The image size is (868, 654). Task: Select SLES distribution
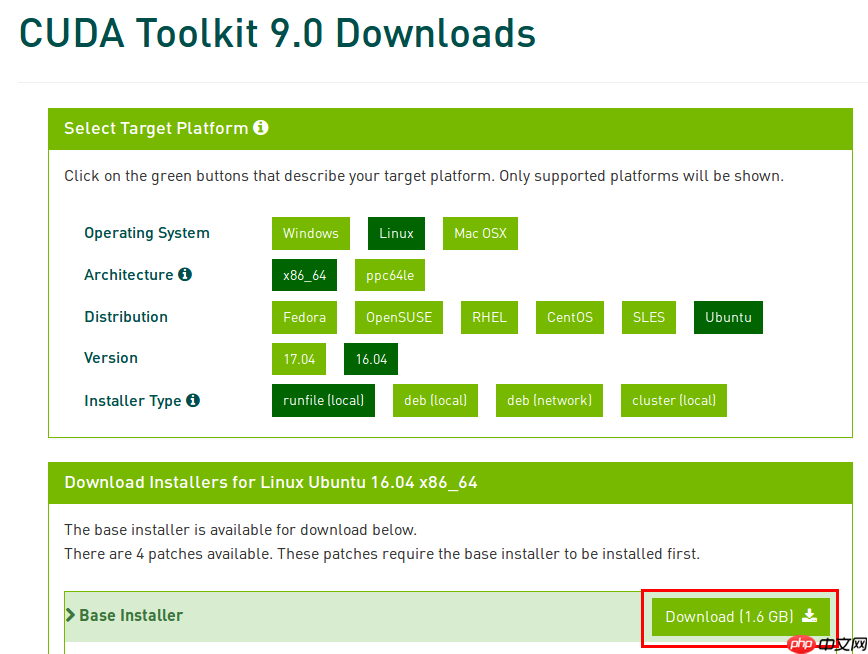(649, 317)
